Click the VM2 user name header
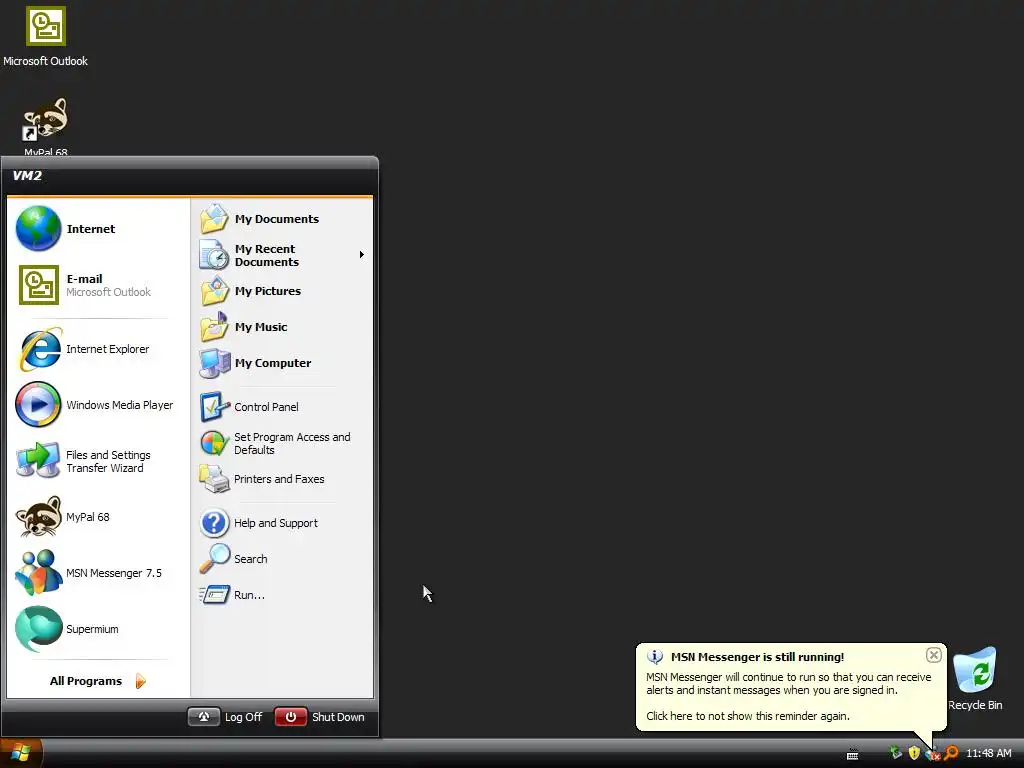Viewport: 1024px width, 768px height. pyautogui.click(x=27, y=175)
